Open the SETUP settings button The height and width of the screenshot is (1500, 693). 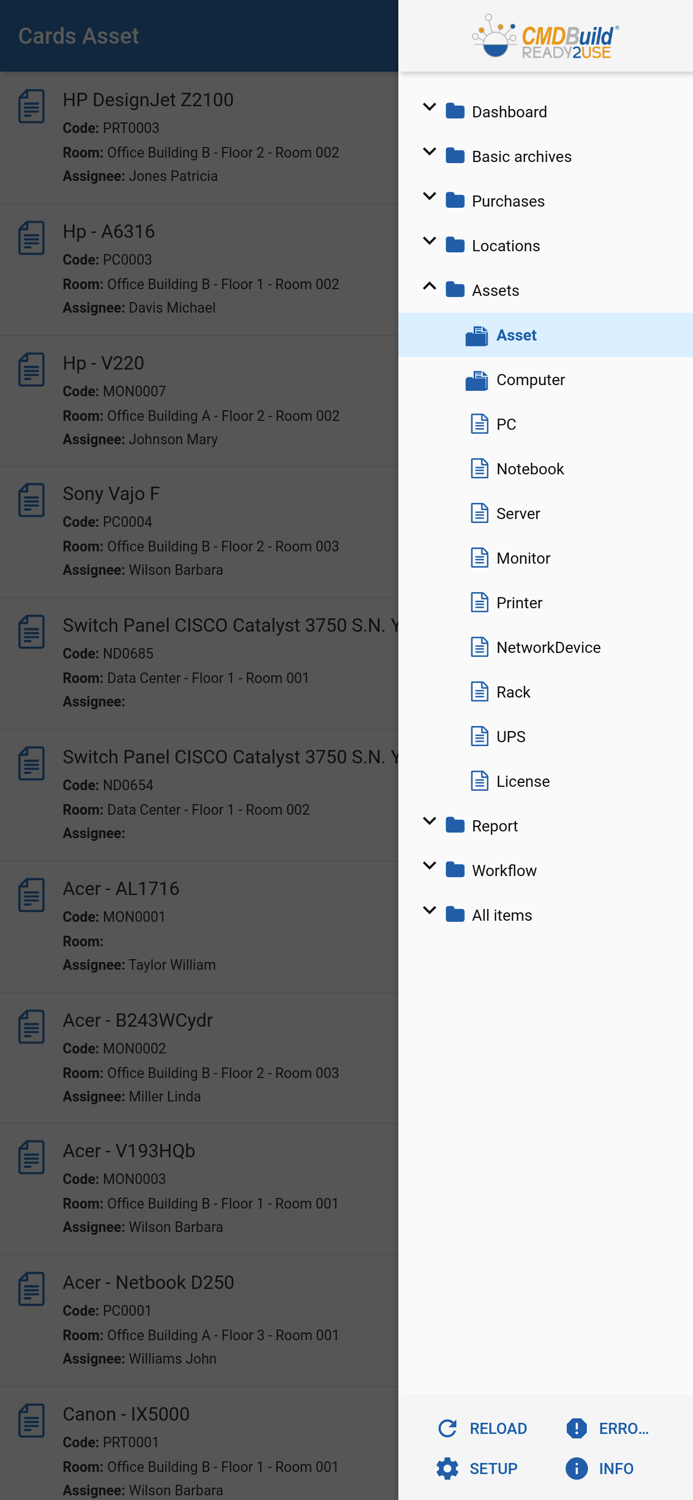click(479, 1469)
